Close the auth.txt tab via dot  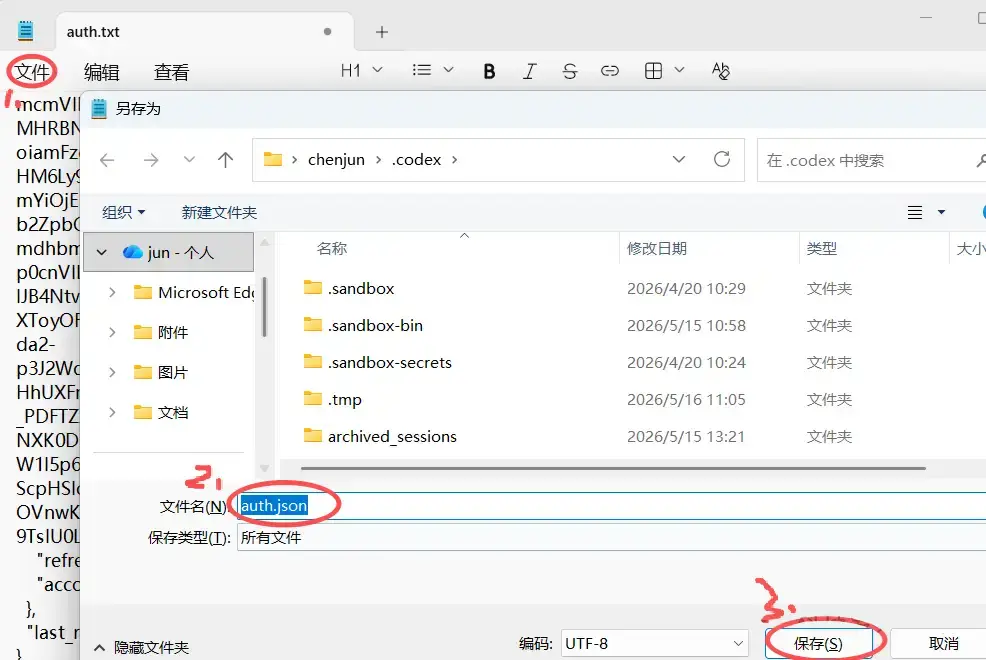coord(327,31)
